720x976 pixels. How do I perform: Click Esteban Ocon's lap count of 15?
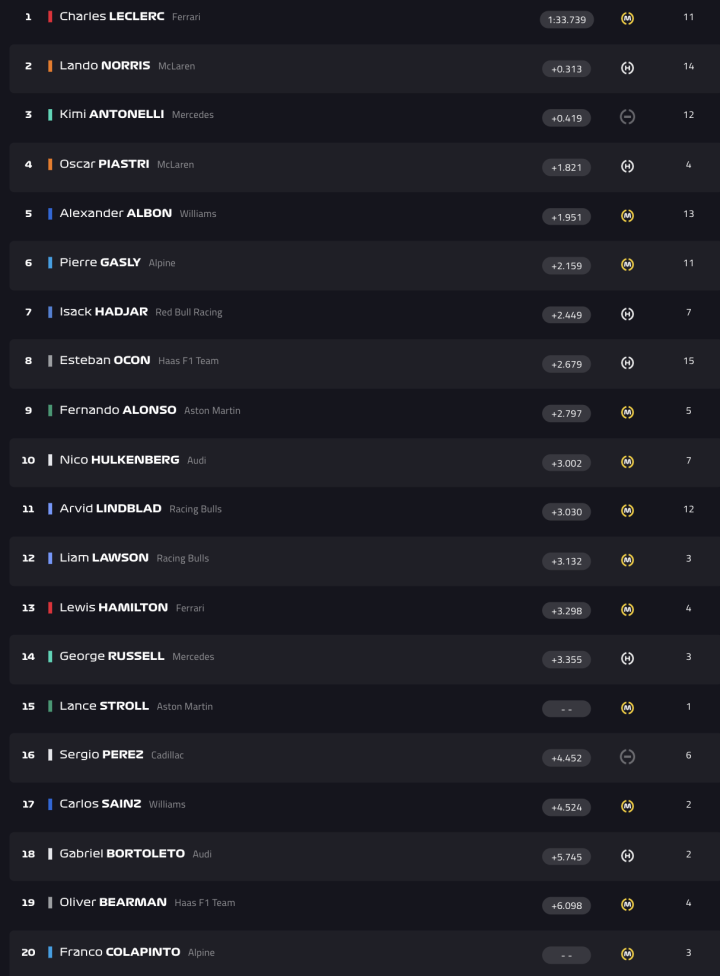point(688,361)
